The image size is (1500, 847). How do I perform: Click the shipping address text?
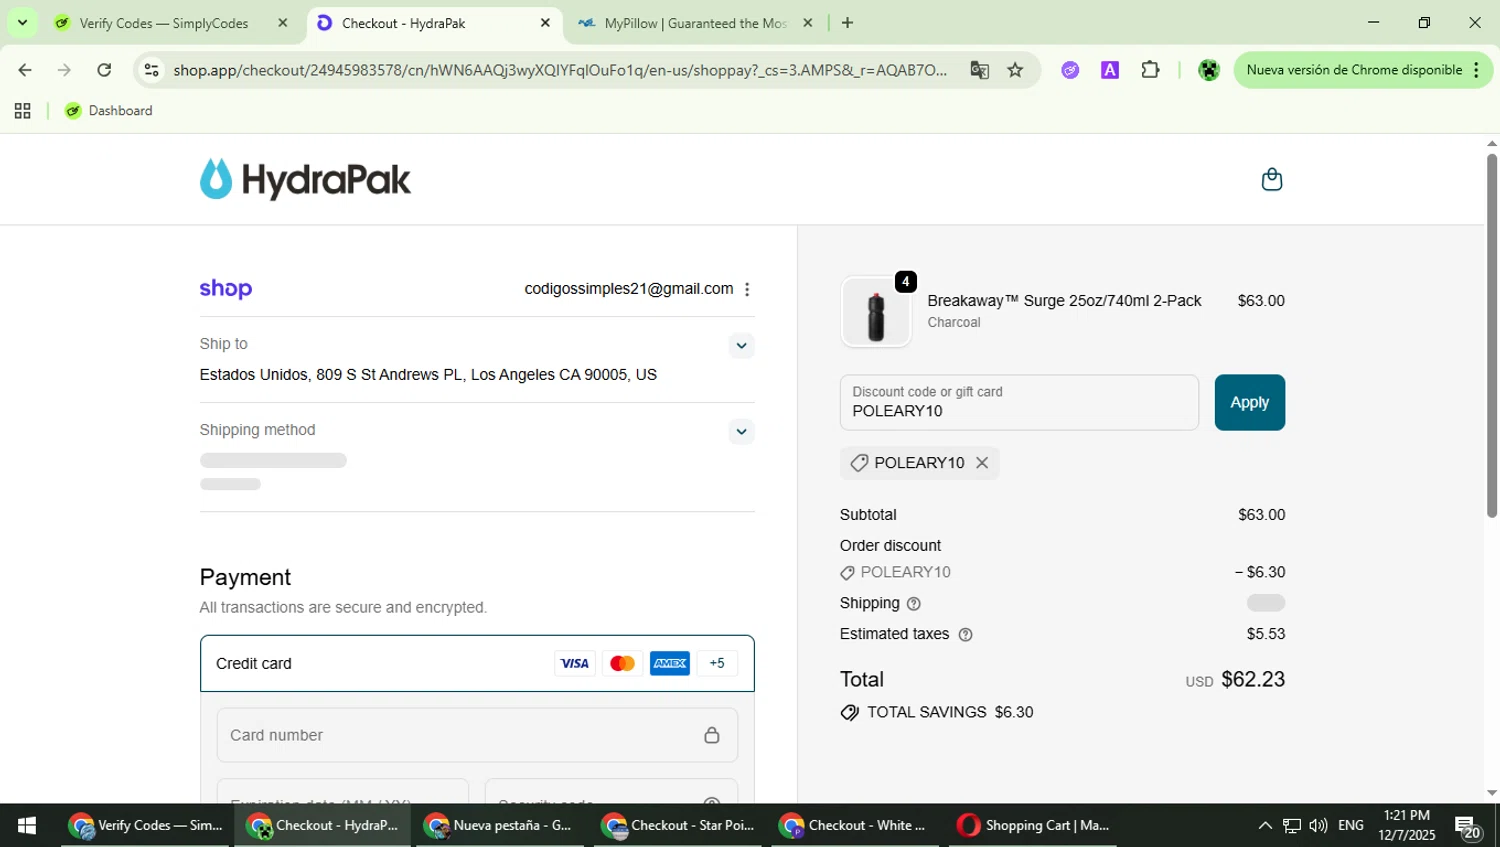tap(428, 375)
